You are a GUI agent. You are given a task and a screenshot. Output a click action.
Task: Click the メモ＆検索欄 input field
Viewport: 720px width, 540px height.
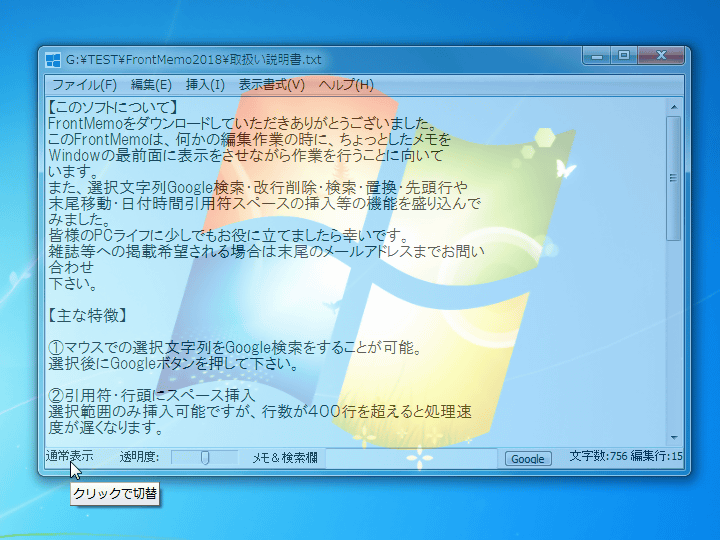411,458
